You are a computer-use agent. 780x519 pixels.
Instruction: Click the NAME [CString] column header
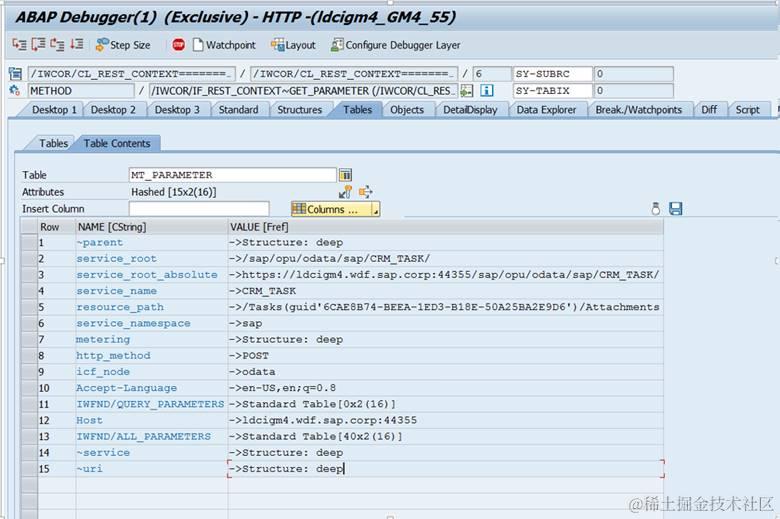click(151, 227)
